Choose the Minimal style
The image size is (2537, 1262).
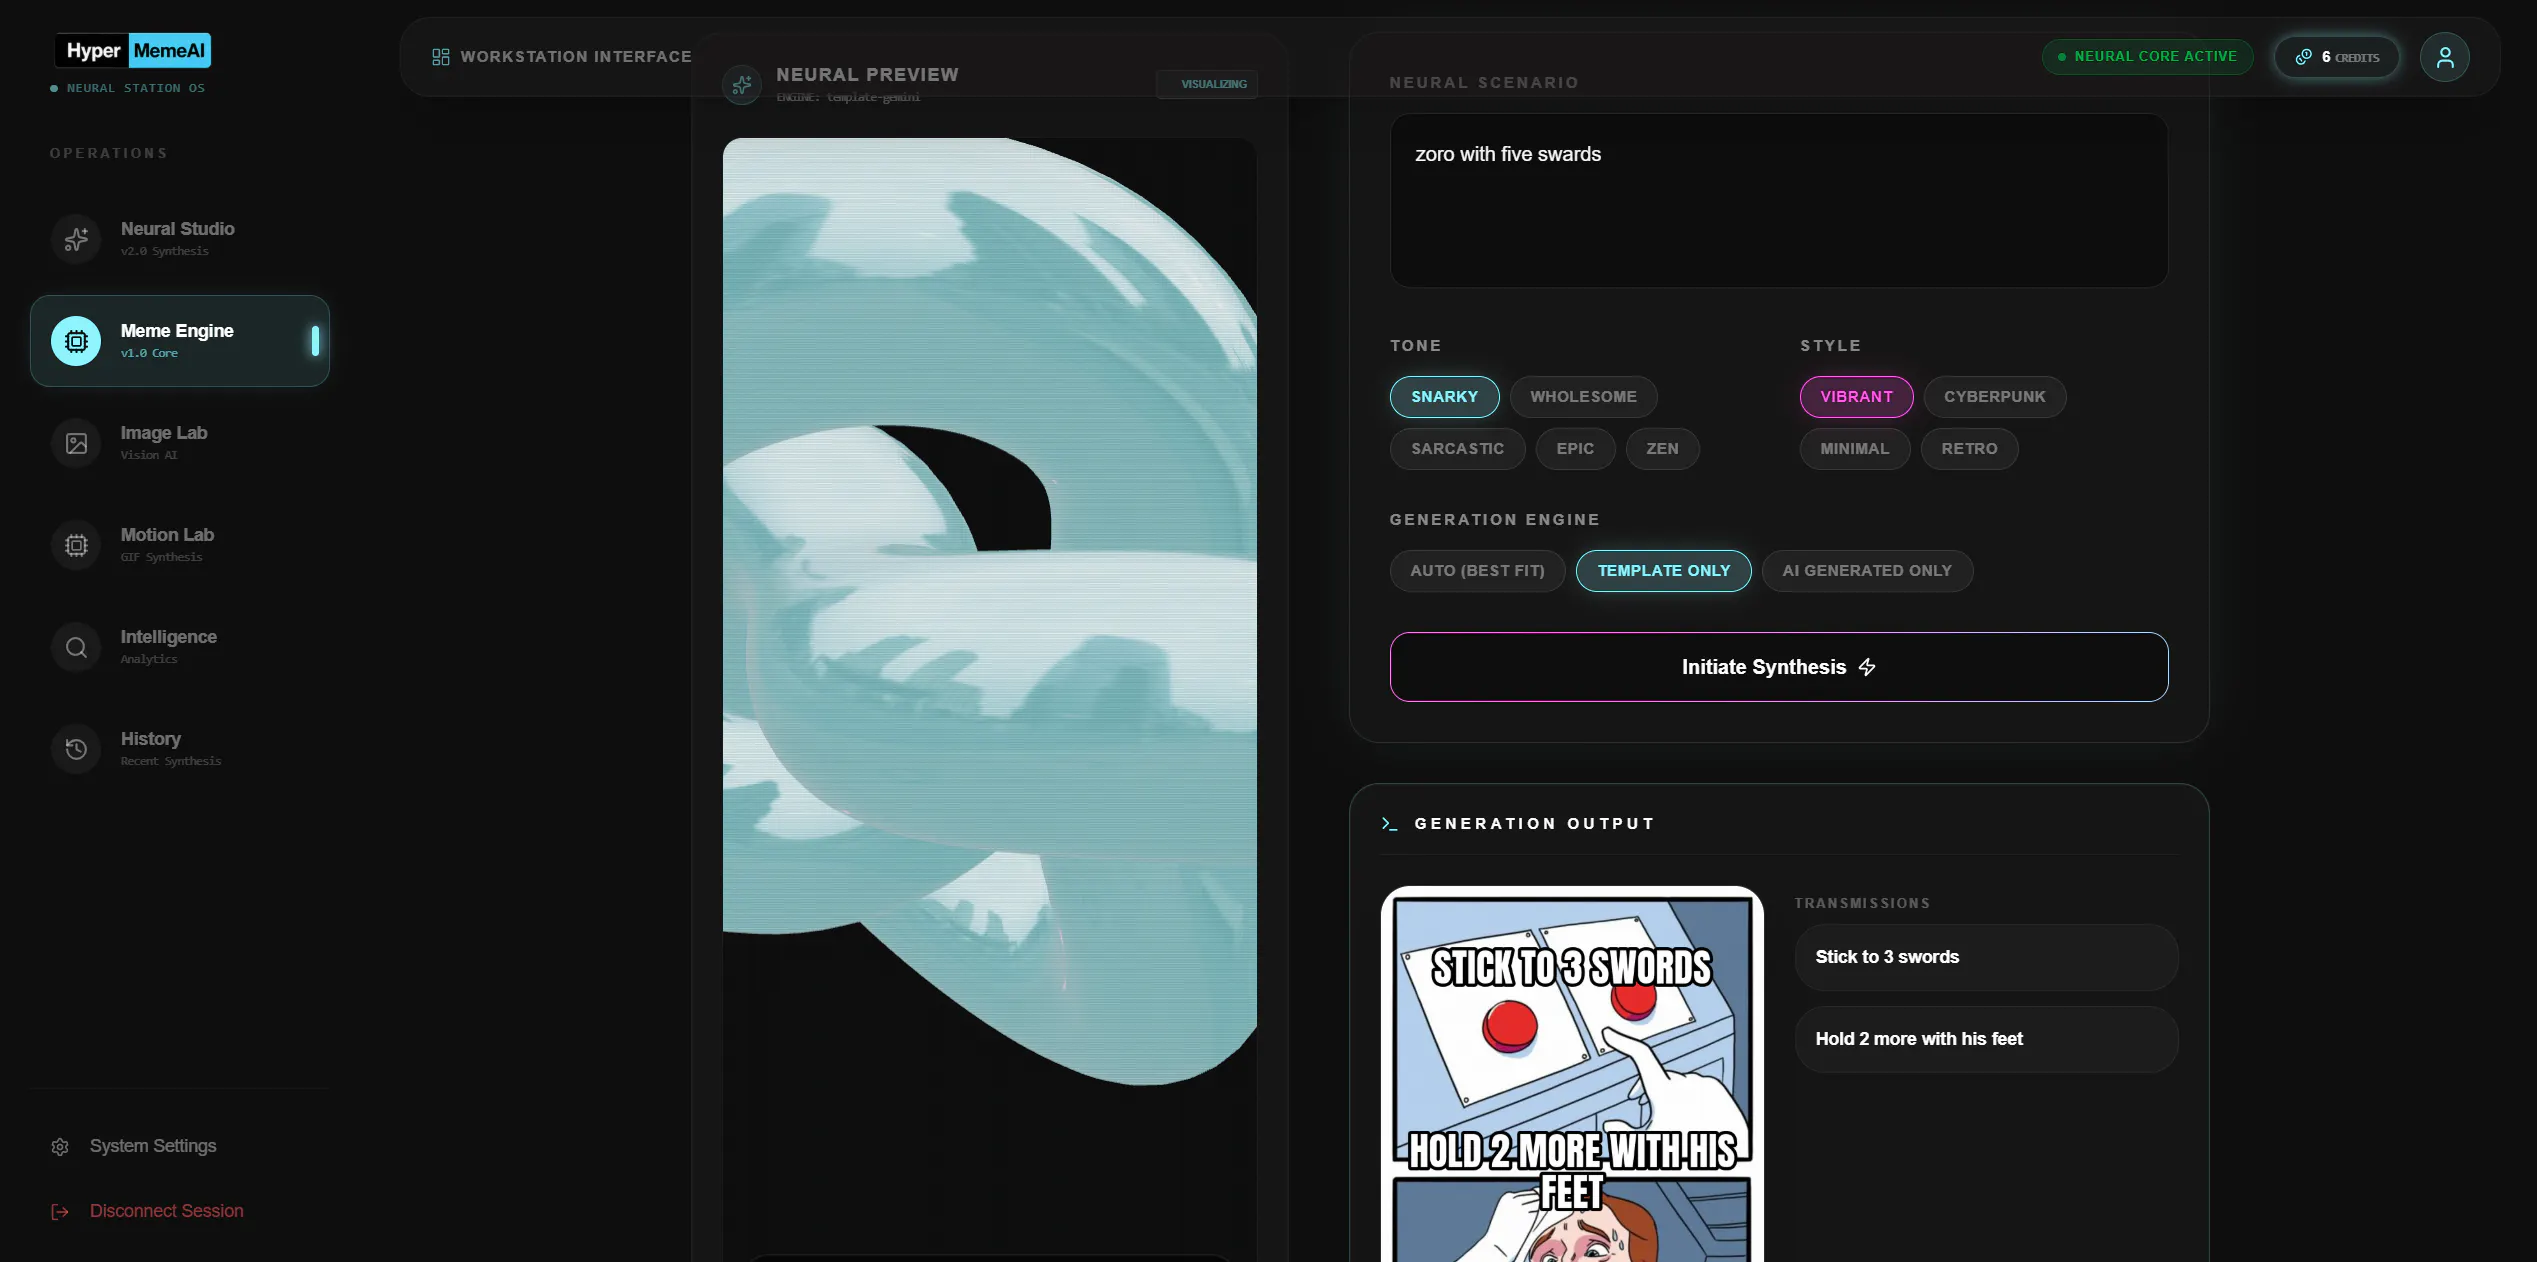coord(1854,449)
